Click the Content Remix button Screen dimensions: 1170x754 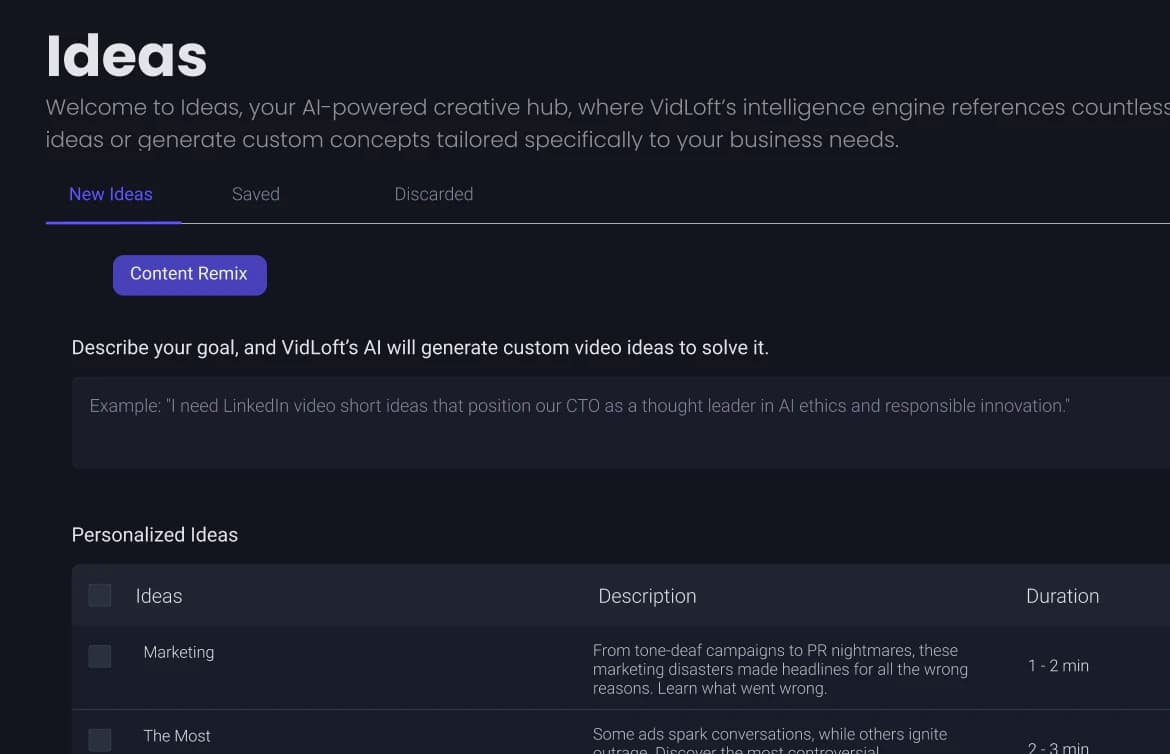[x=189, y=274]
